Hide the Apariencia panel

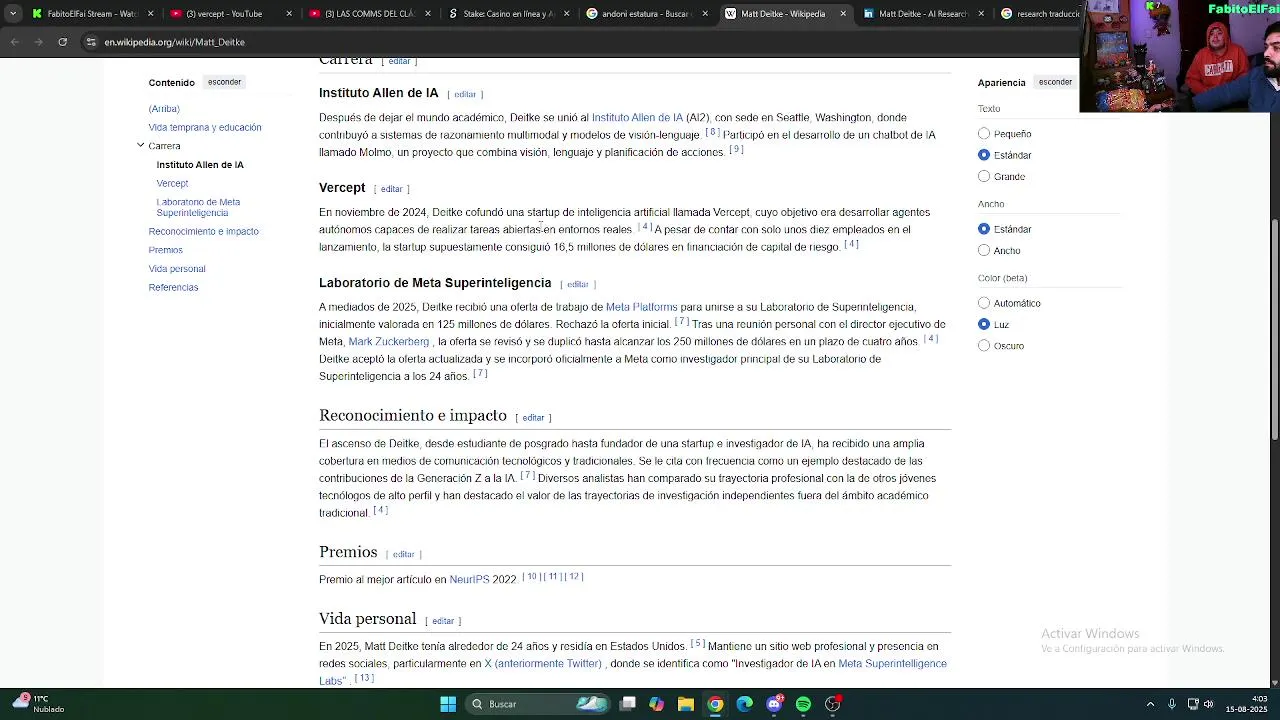(x=1055, y=82)
